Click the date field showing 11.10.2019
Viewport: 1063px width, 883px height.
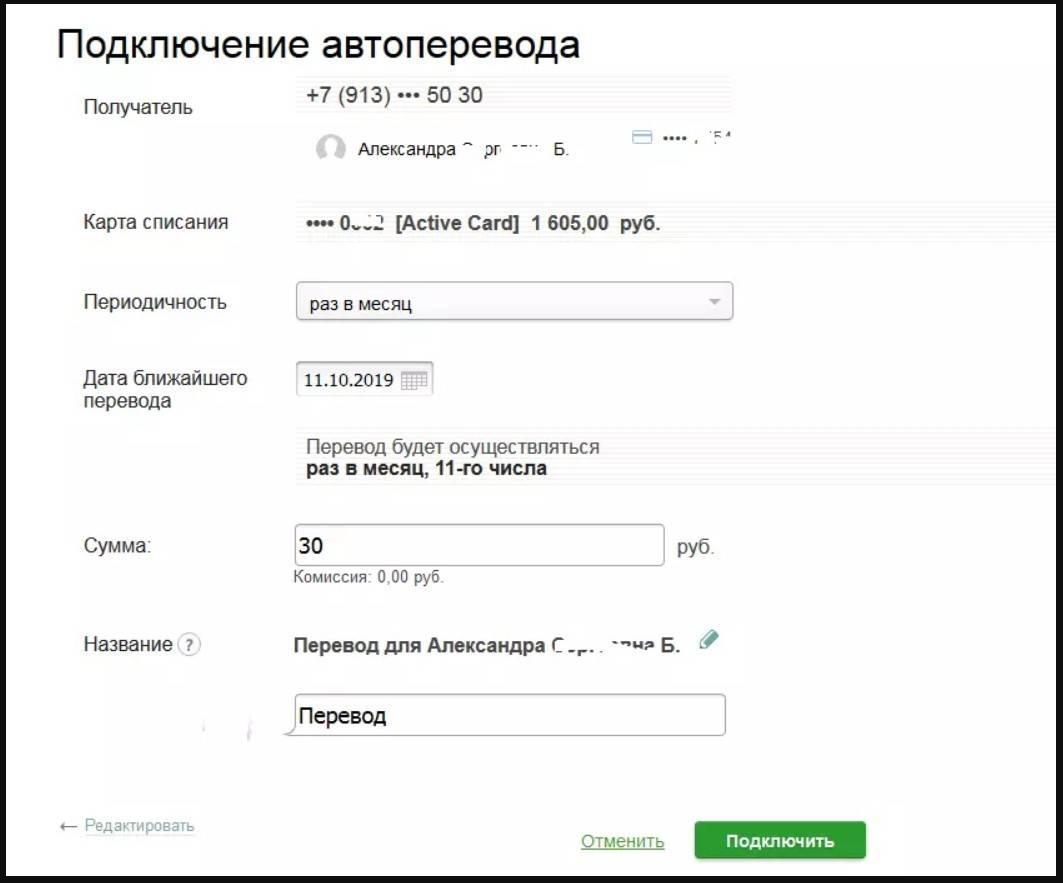pos(348,381)
